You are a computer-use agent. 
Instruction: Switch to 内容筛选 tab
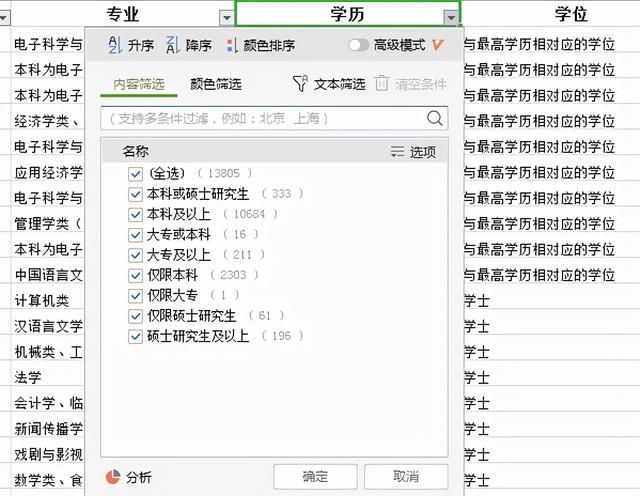pyautogui.click(x=139, y=84)
